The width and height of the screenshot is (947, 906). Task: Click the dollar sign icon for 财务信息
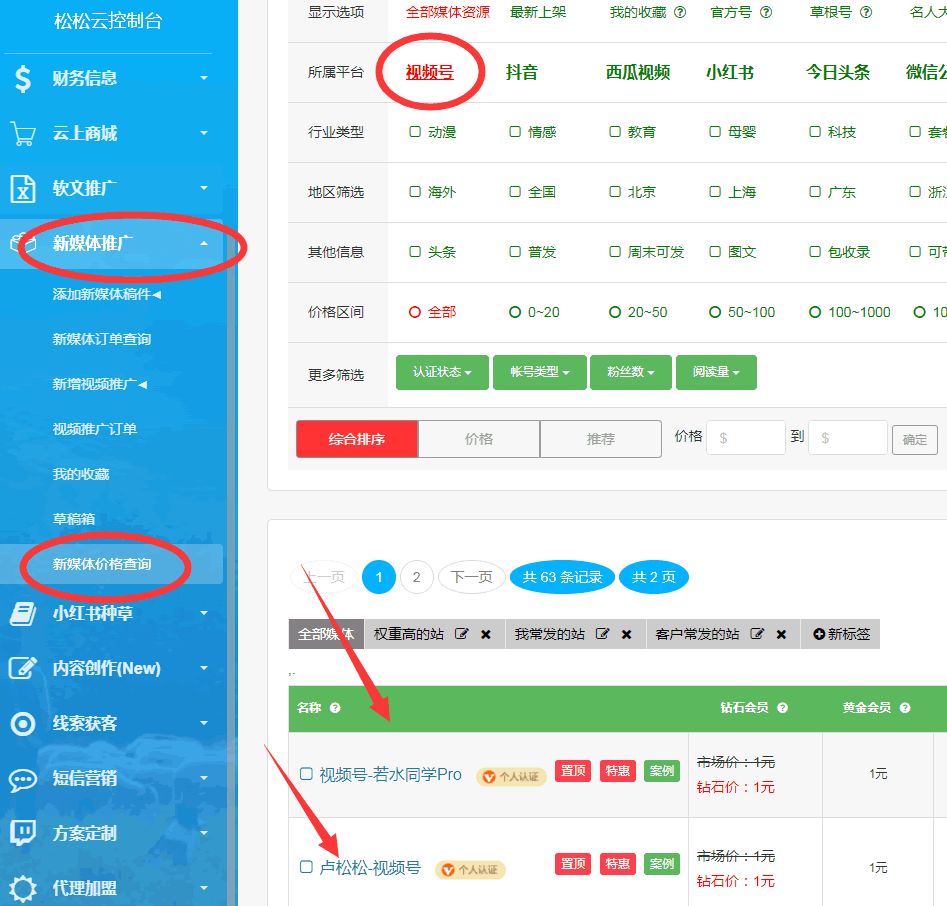[22, 78]
